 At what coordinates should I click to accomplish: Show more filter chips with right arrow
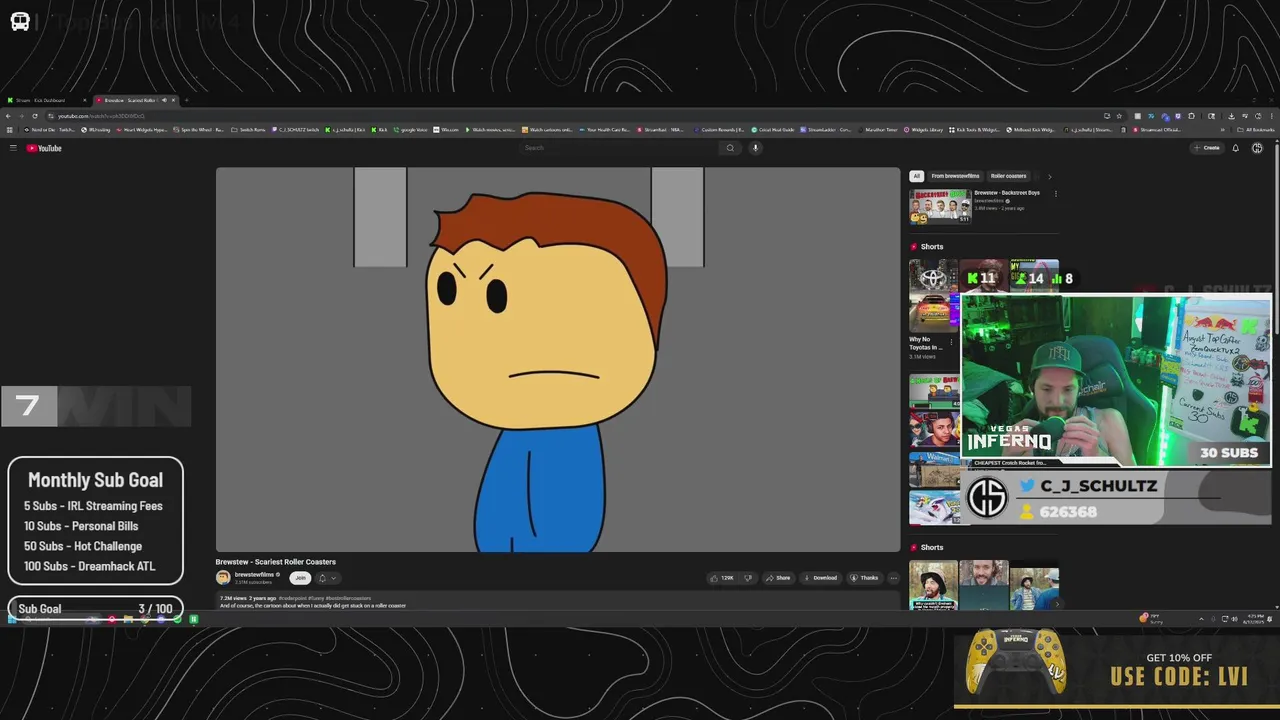(1049, 176)
